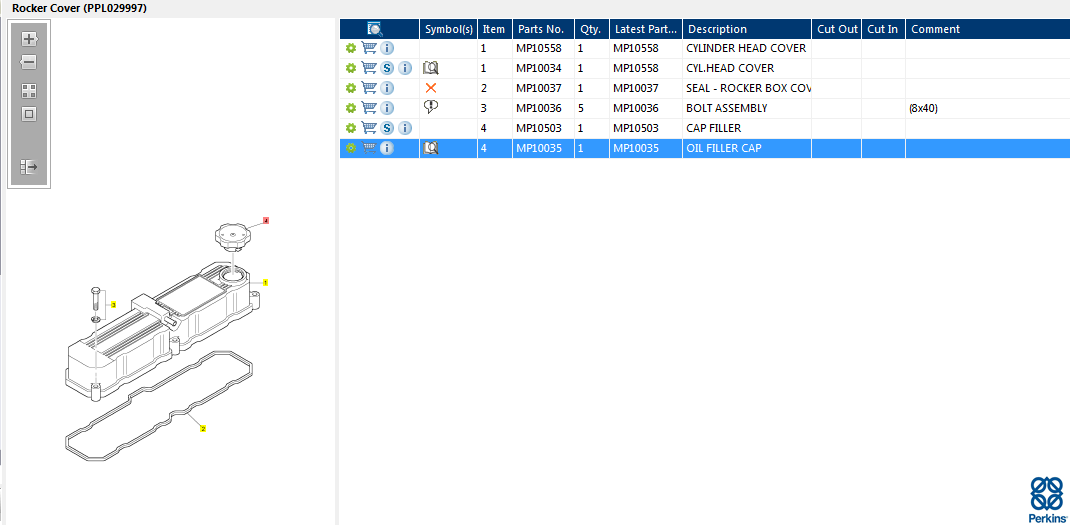Screen dimensions: 1070x525
Task: Sort by Symbol(s) column header
Action: 448,29
